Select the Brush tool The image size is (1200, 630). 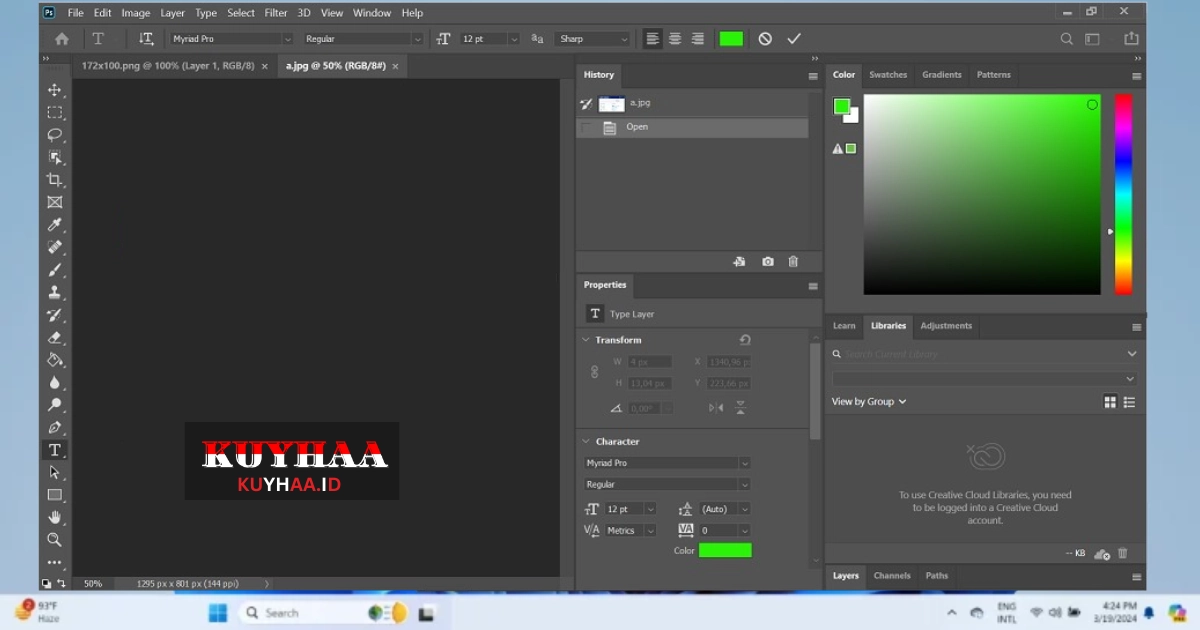[55, 269]
